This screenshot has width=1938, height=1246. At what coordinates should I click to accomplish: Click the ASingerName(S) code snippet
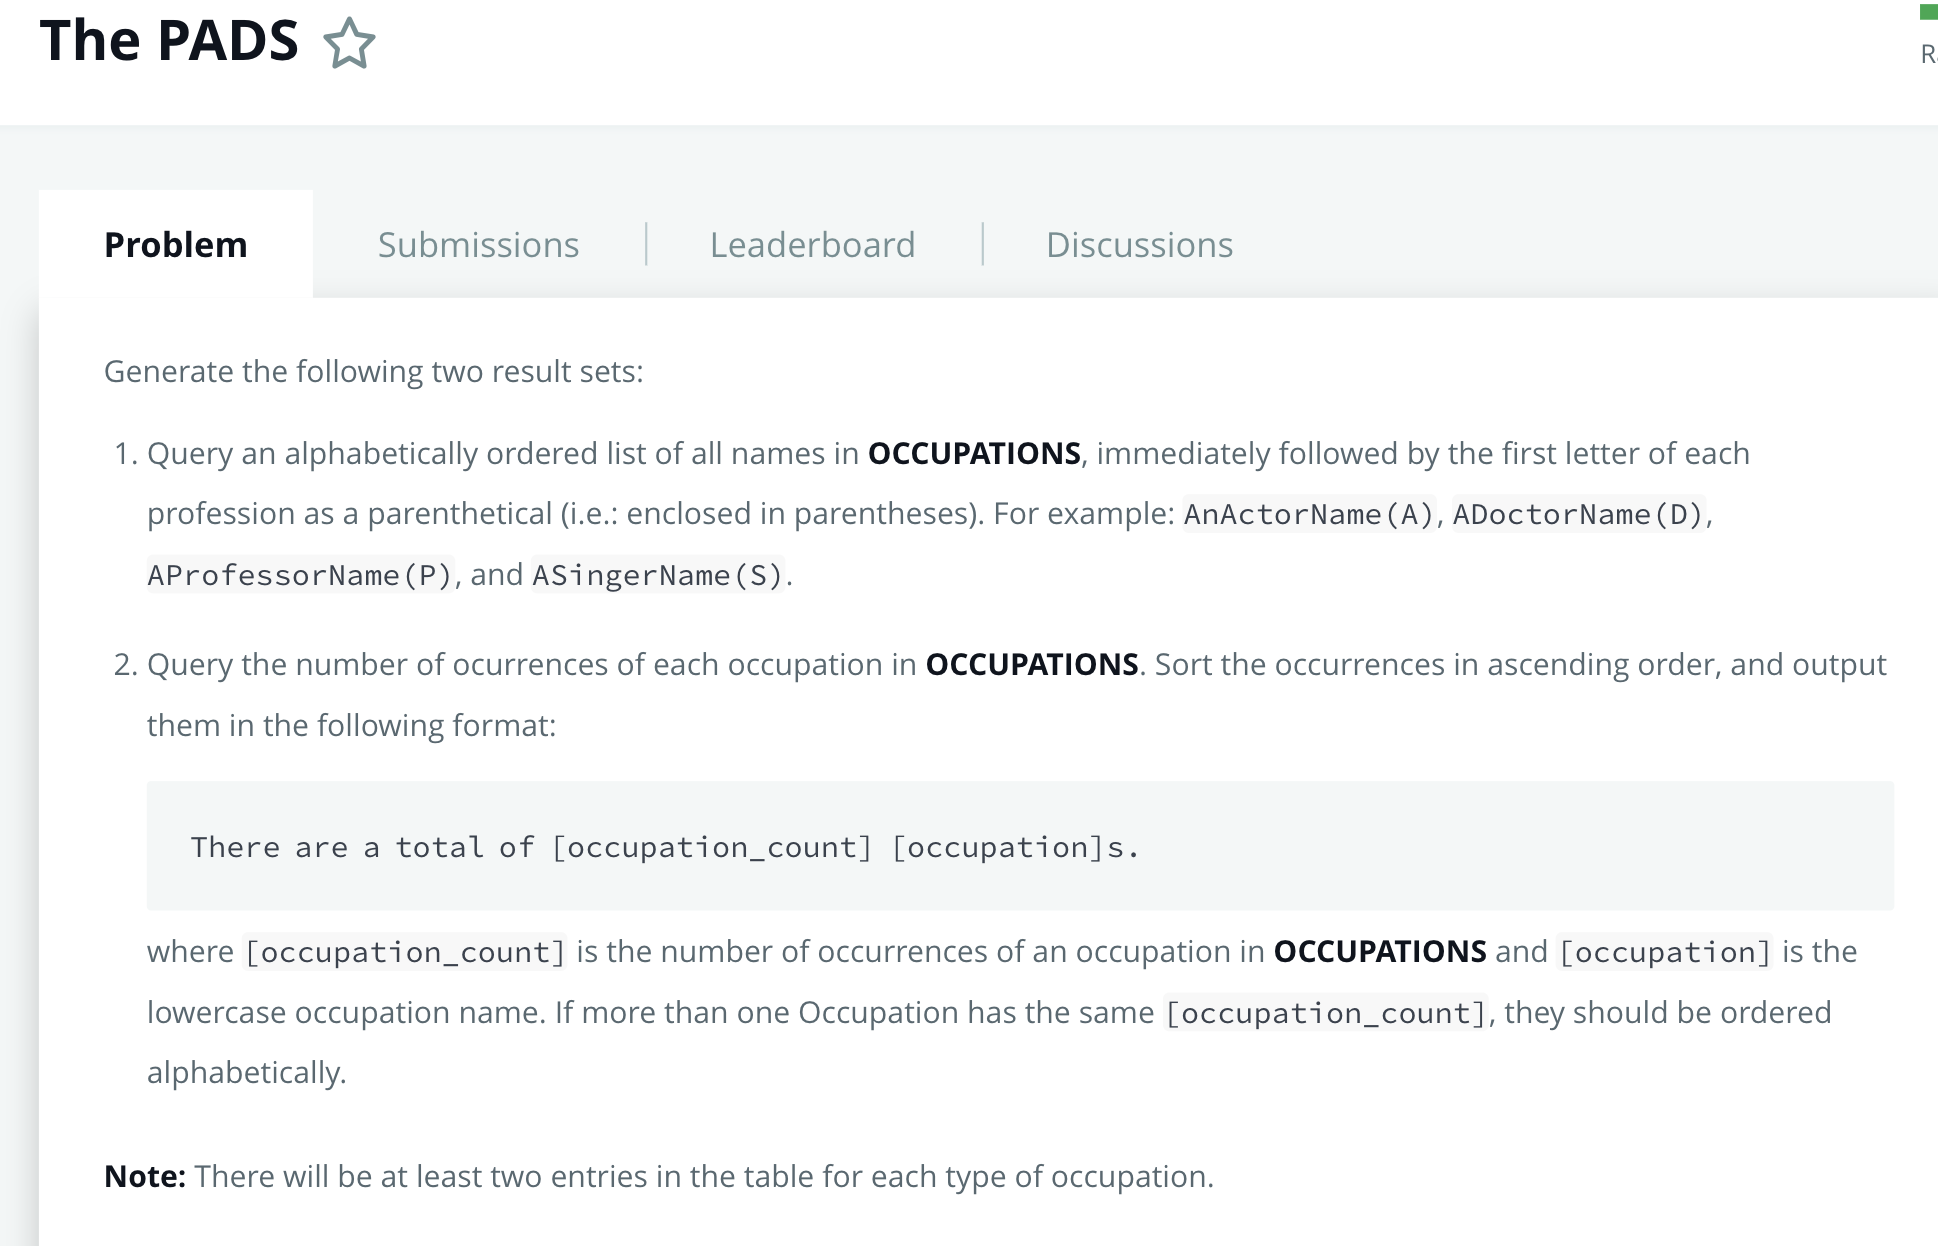click(x=657, y=575)
